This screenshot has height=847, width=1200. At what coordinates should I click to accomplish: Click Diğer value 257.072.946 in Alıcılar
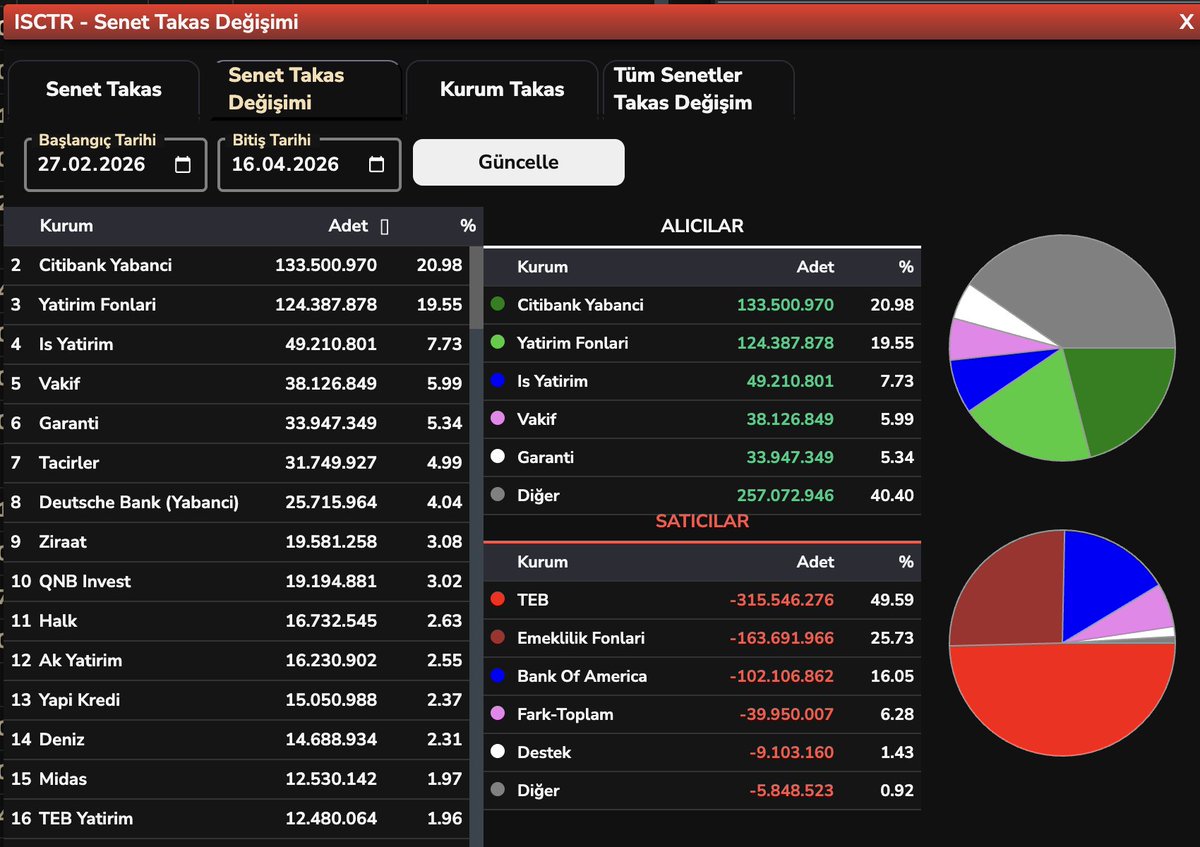pos(785,495)
